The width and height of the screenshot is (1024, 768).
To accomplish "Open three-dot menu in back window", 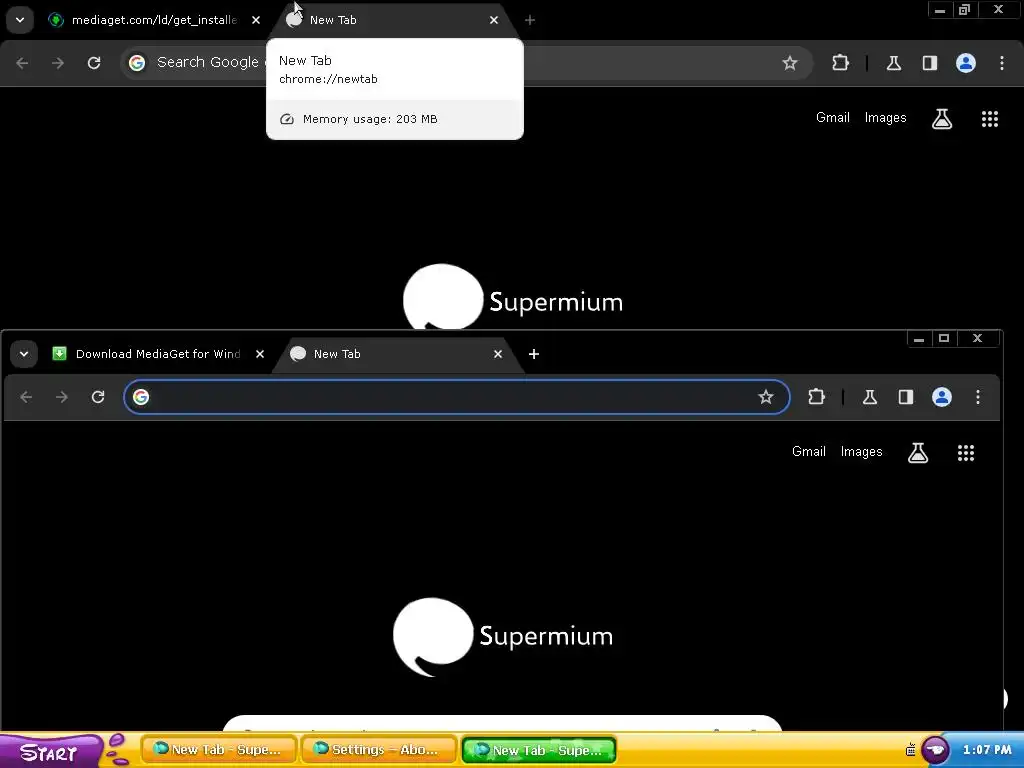I will click(x=1002, y=63).
